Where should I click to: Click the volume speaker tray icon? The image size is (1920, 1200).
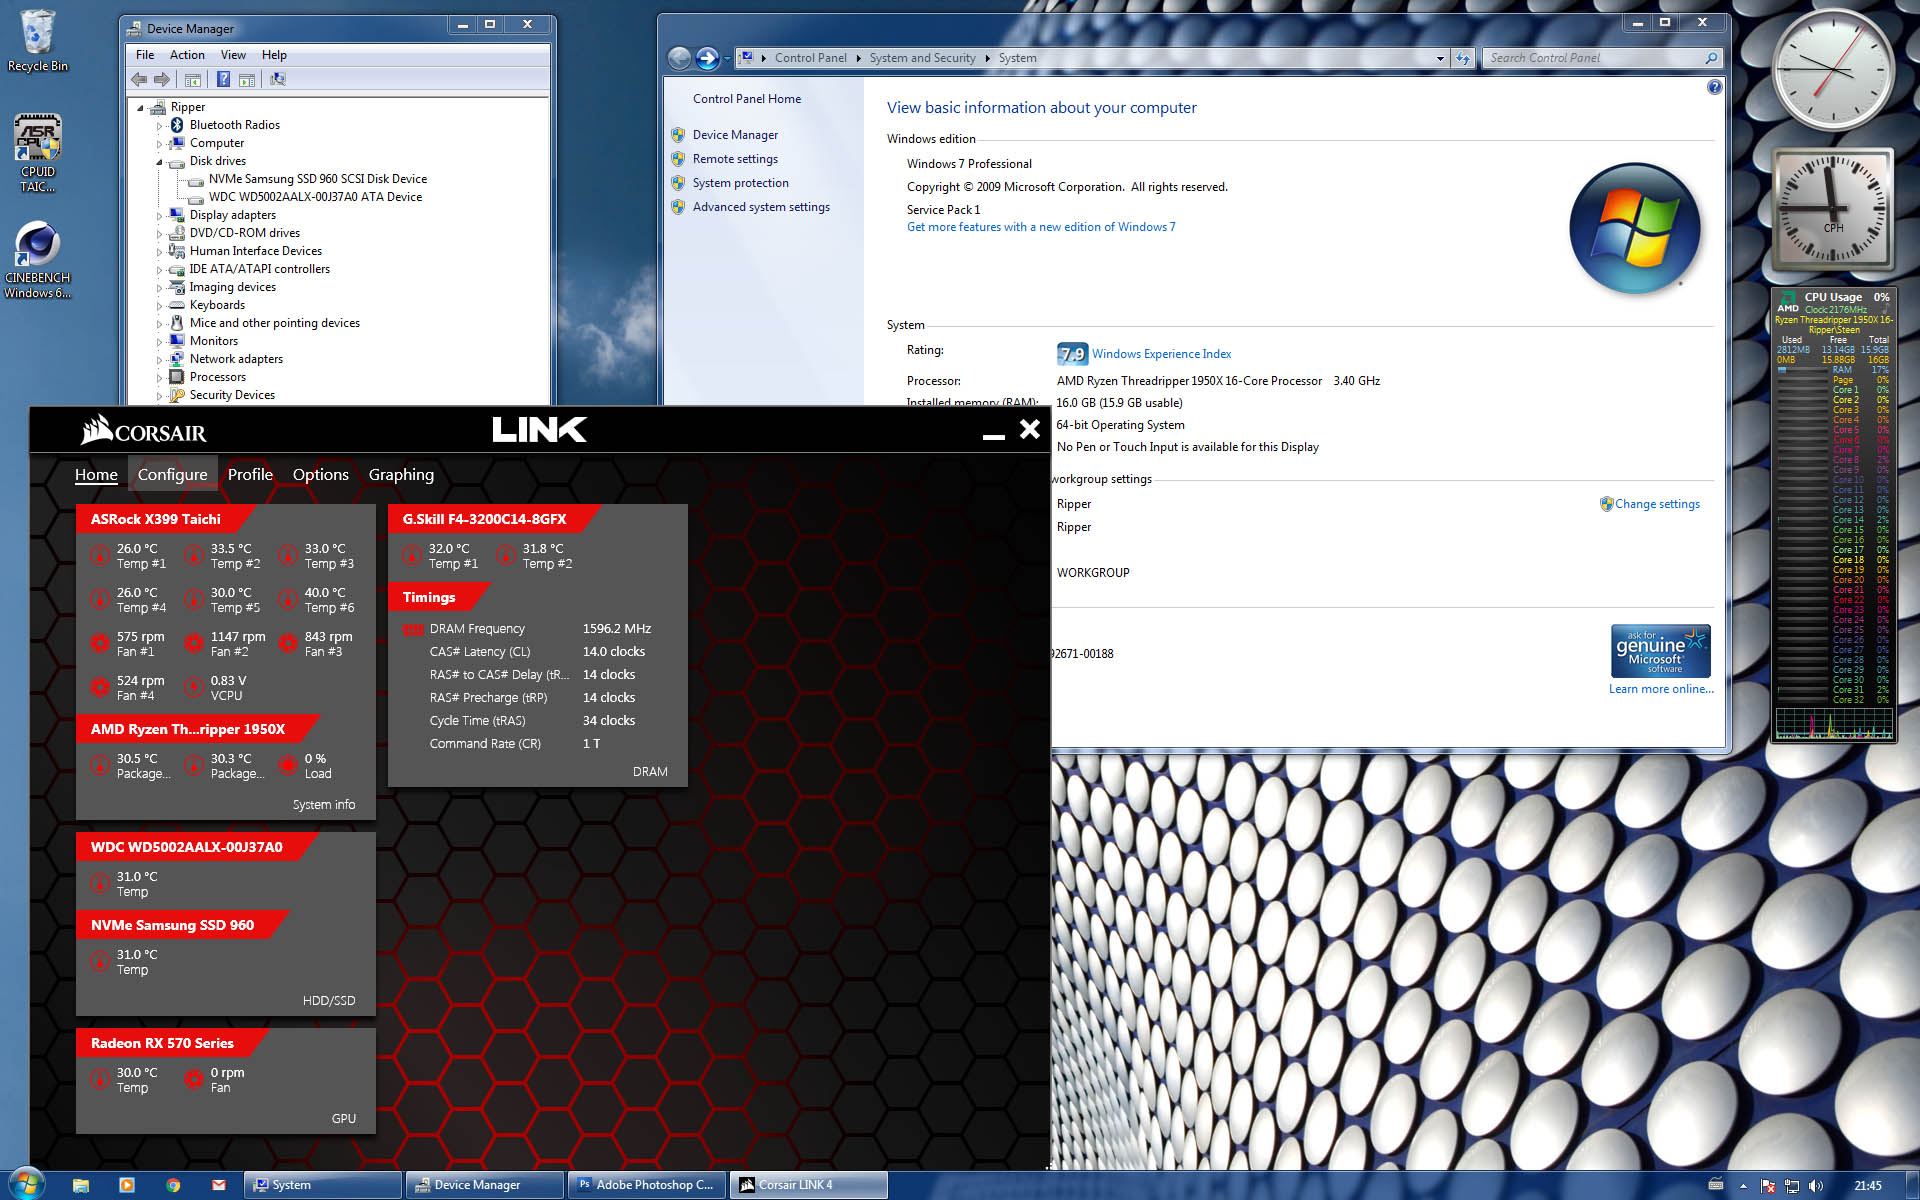click(x=1816, y=1186)
